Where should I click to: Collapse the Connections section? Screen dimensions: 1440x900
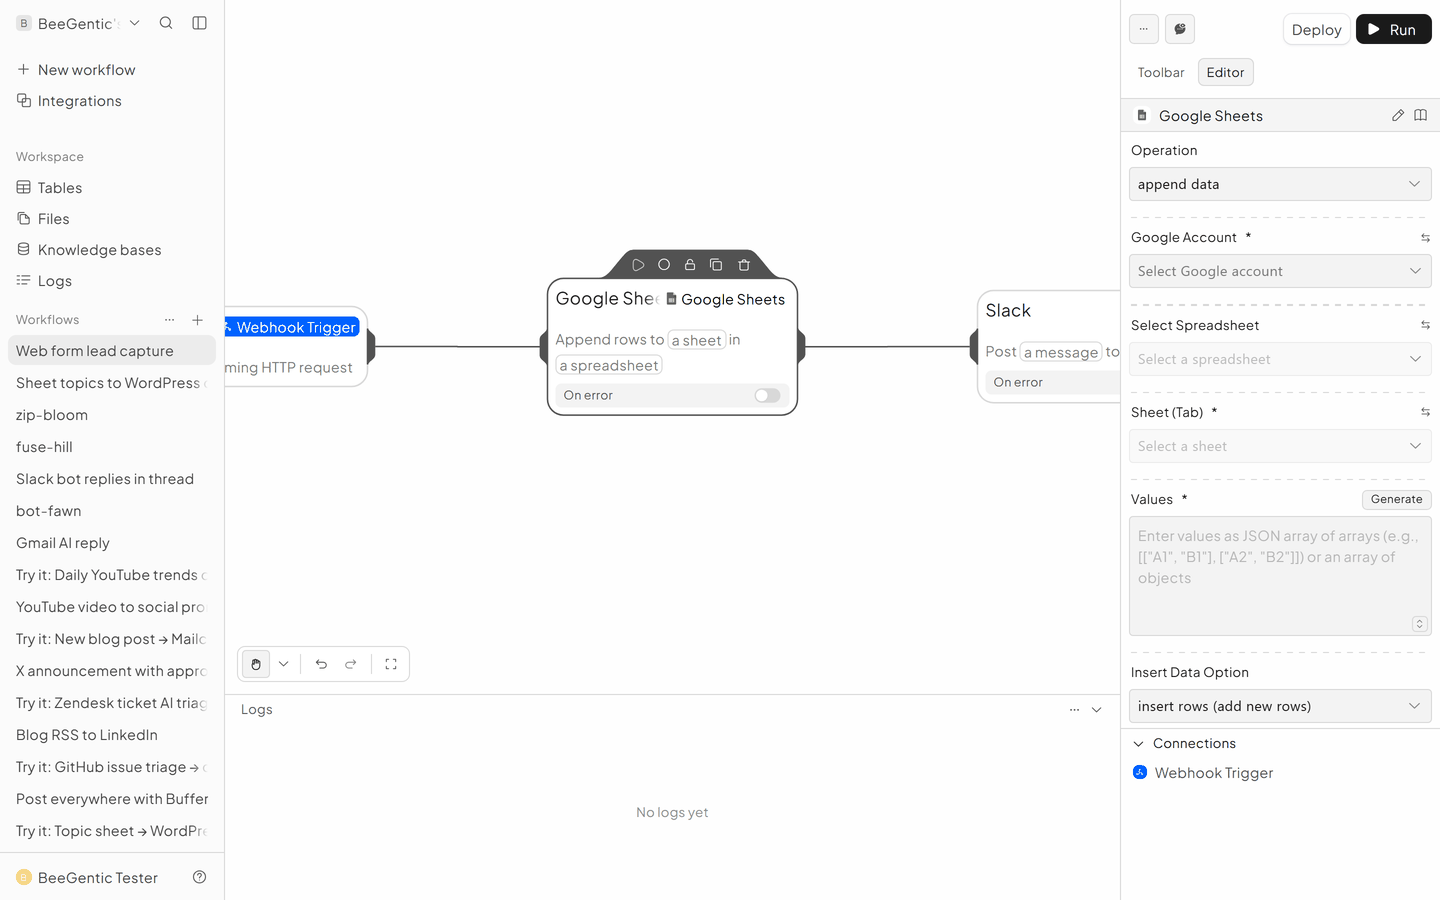click(1138, 743)
